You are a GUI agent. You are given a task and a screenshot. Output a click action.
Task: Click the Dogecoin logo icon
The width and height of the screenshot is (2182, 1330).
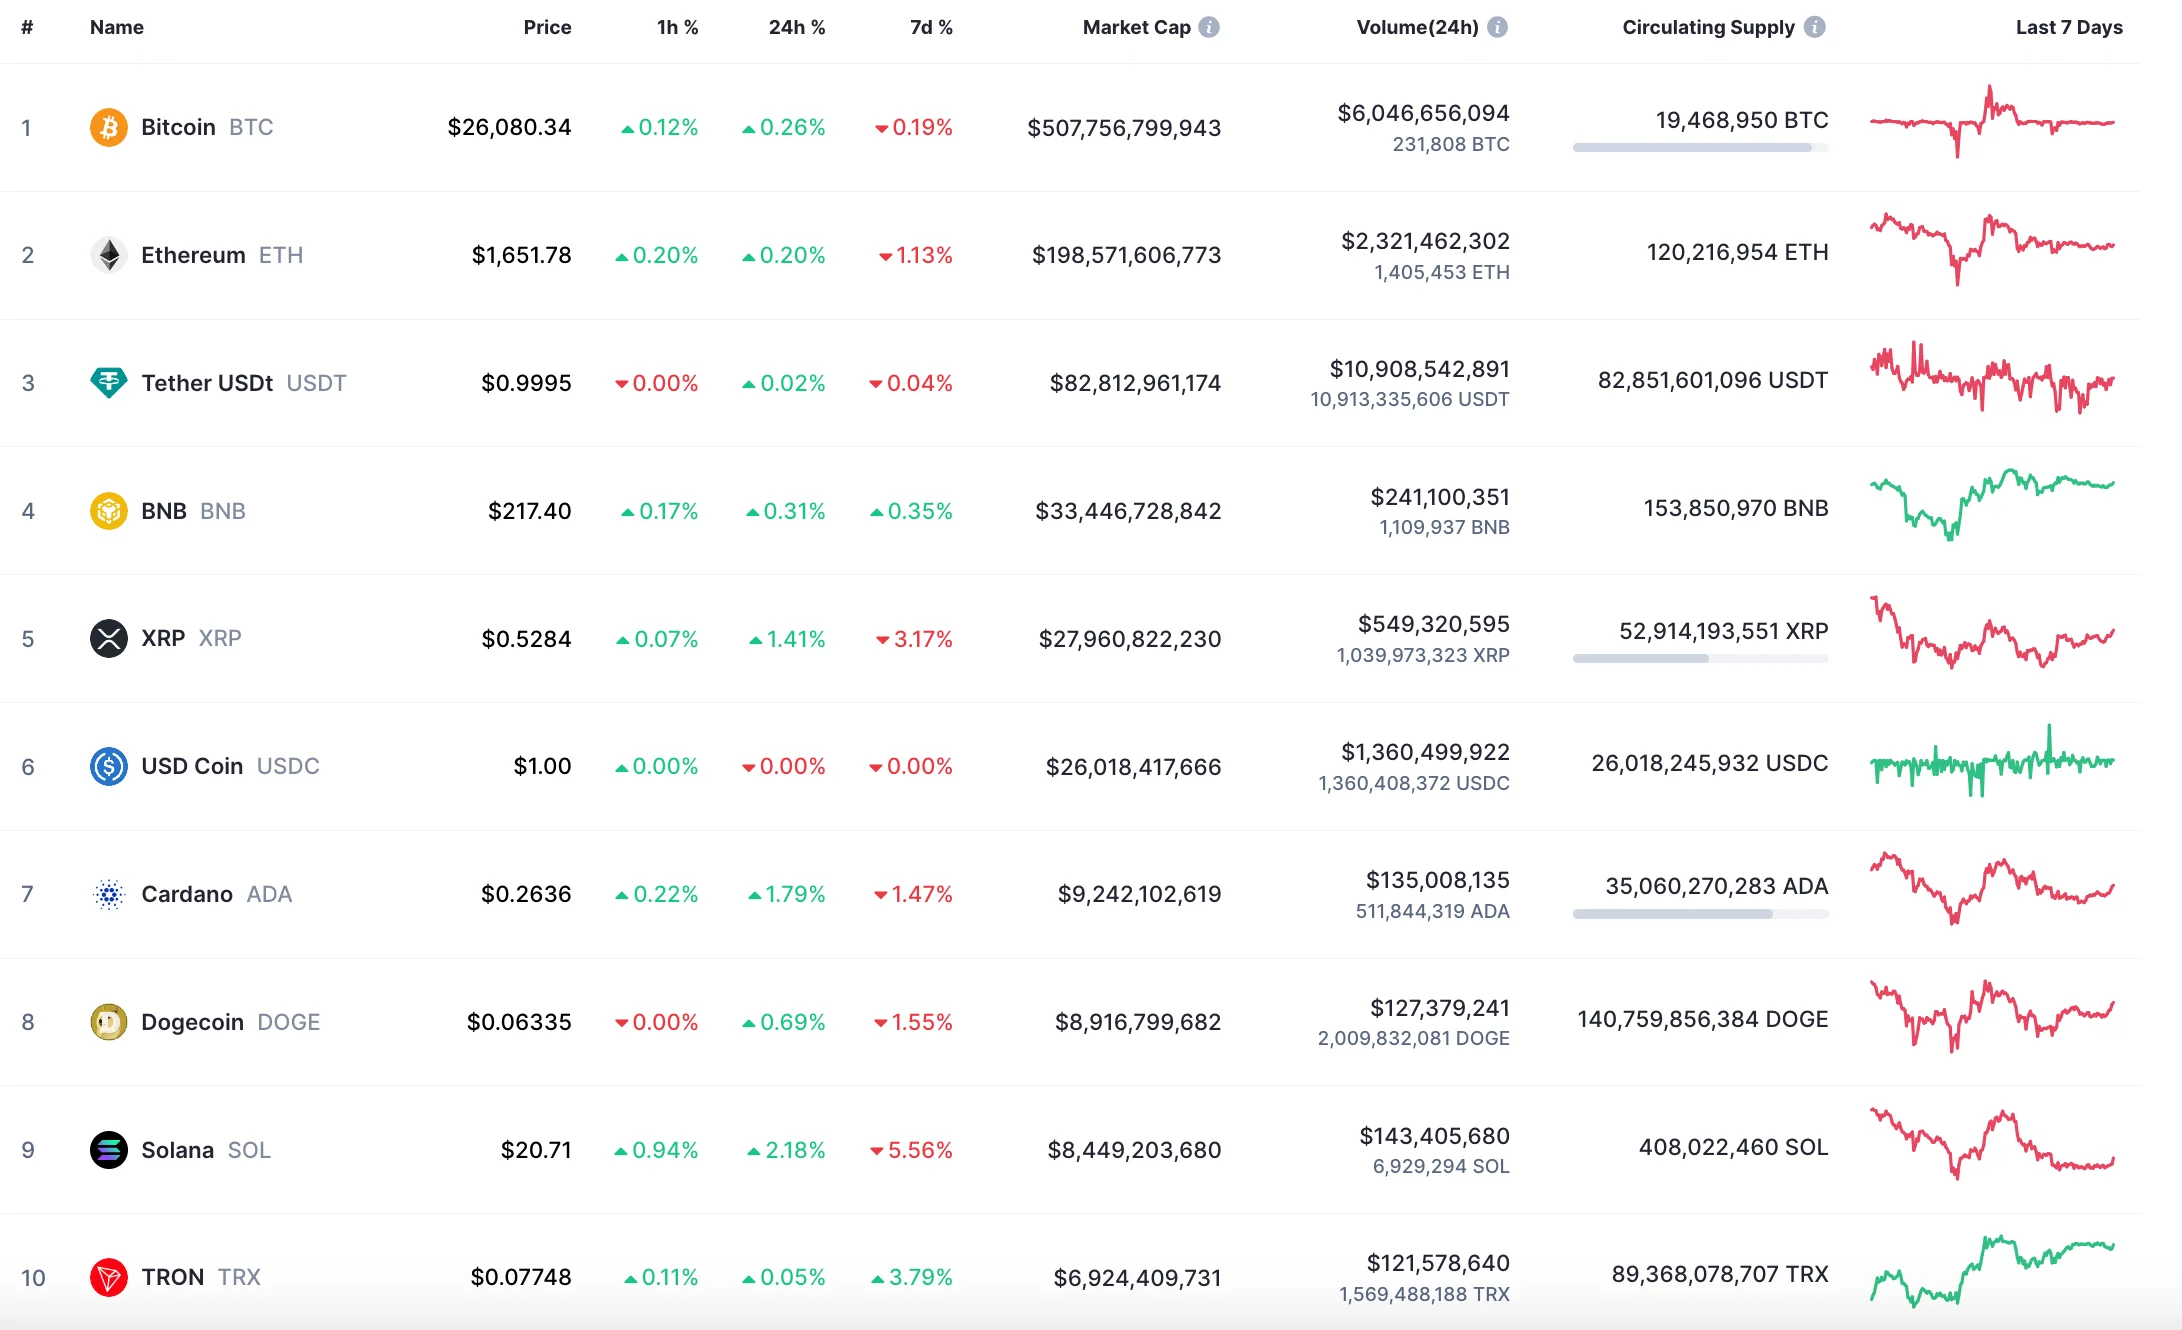[x=108, y=1021]
